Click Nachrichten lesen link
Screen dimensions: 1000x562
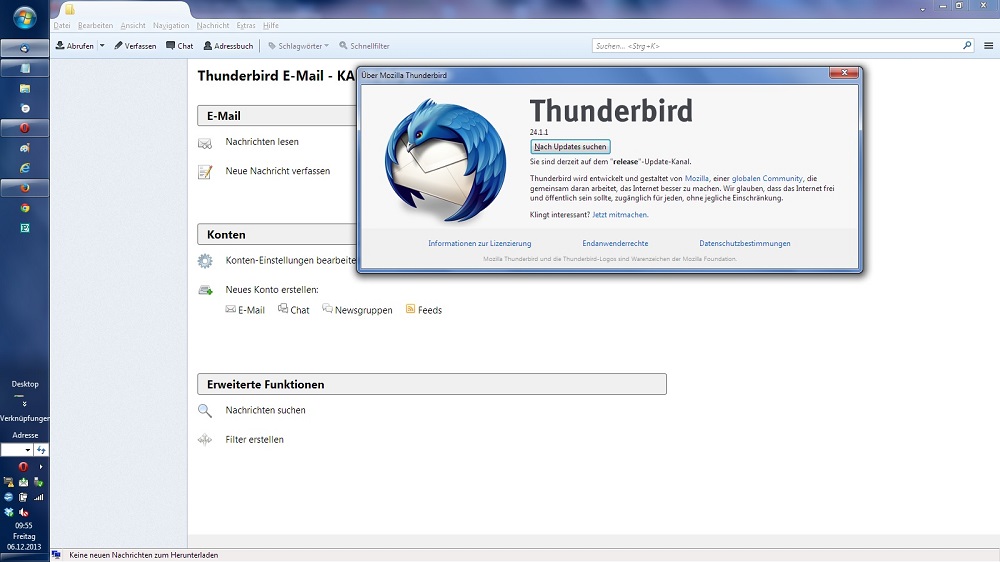coord(262,142)
